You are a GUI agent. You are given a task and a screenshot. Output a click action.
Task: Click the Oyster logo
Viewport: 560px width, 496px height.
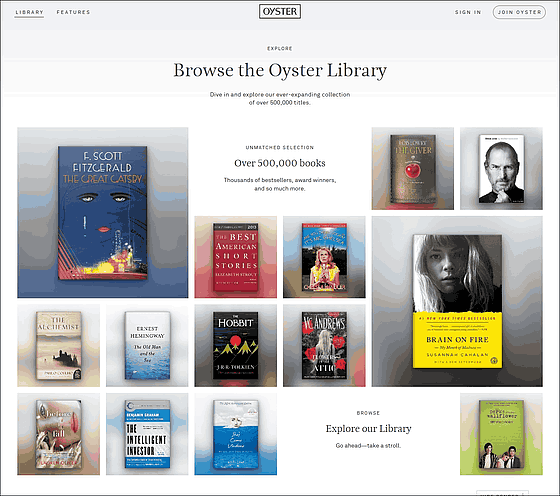(x=280, y=11)
